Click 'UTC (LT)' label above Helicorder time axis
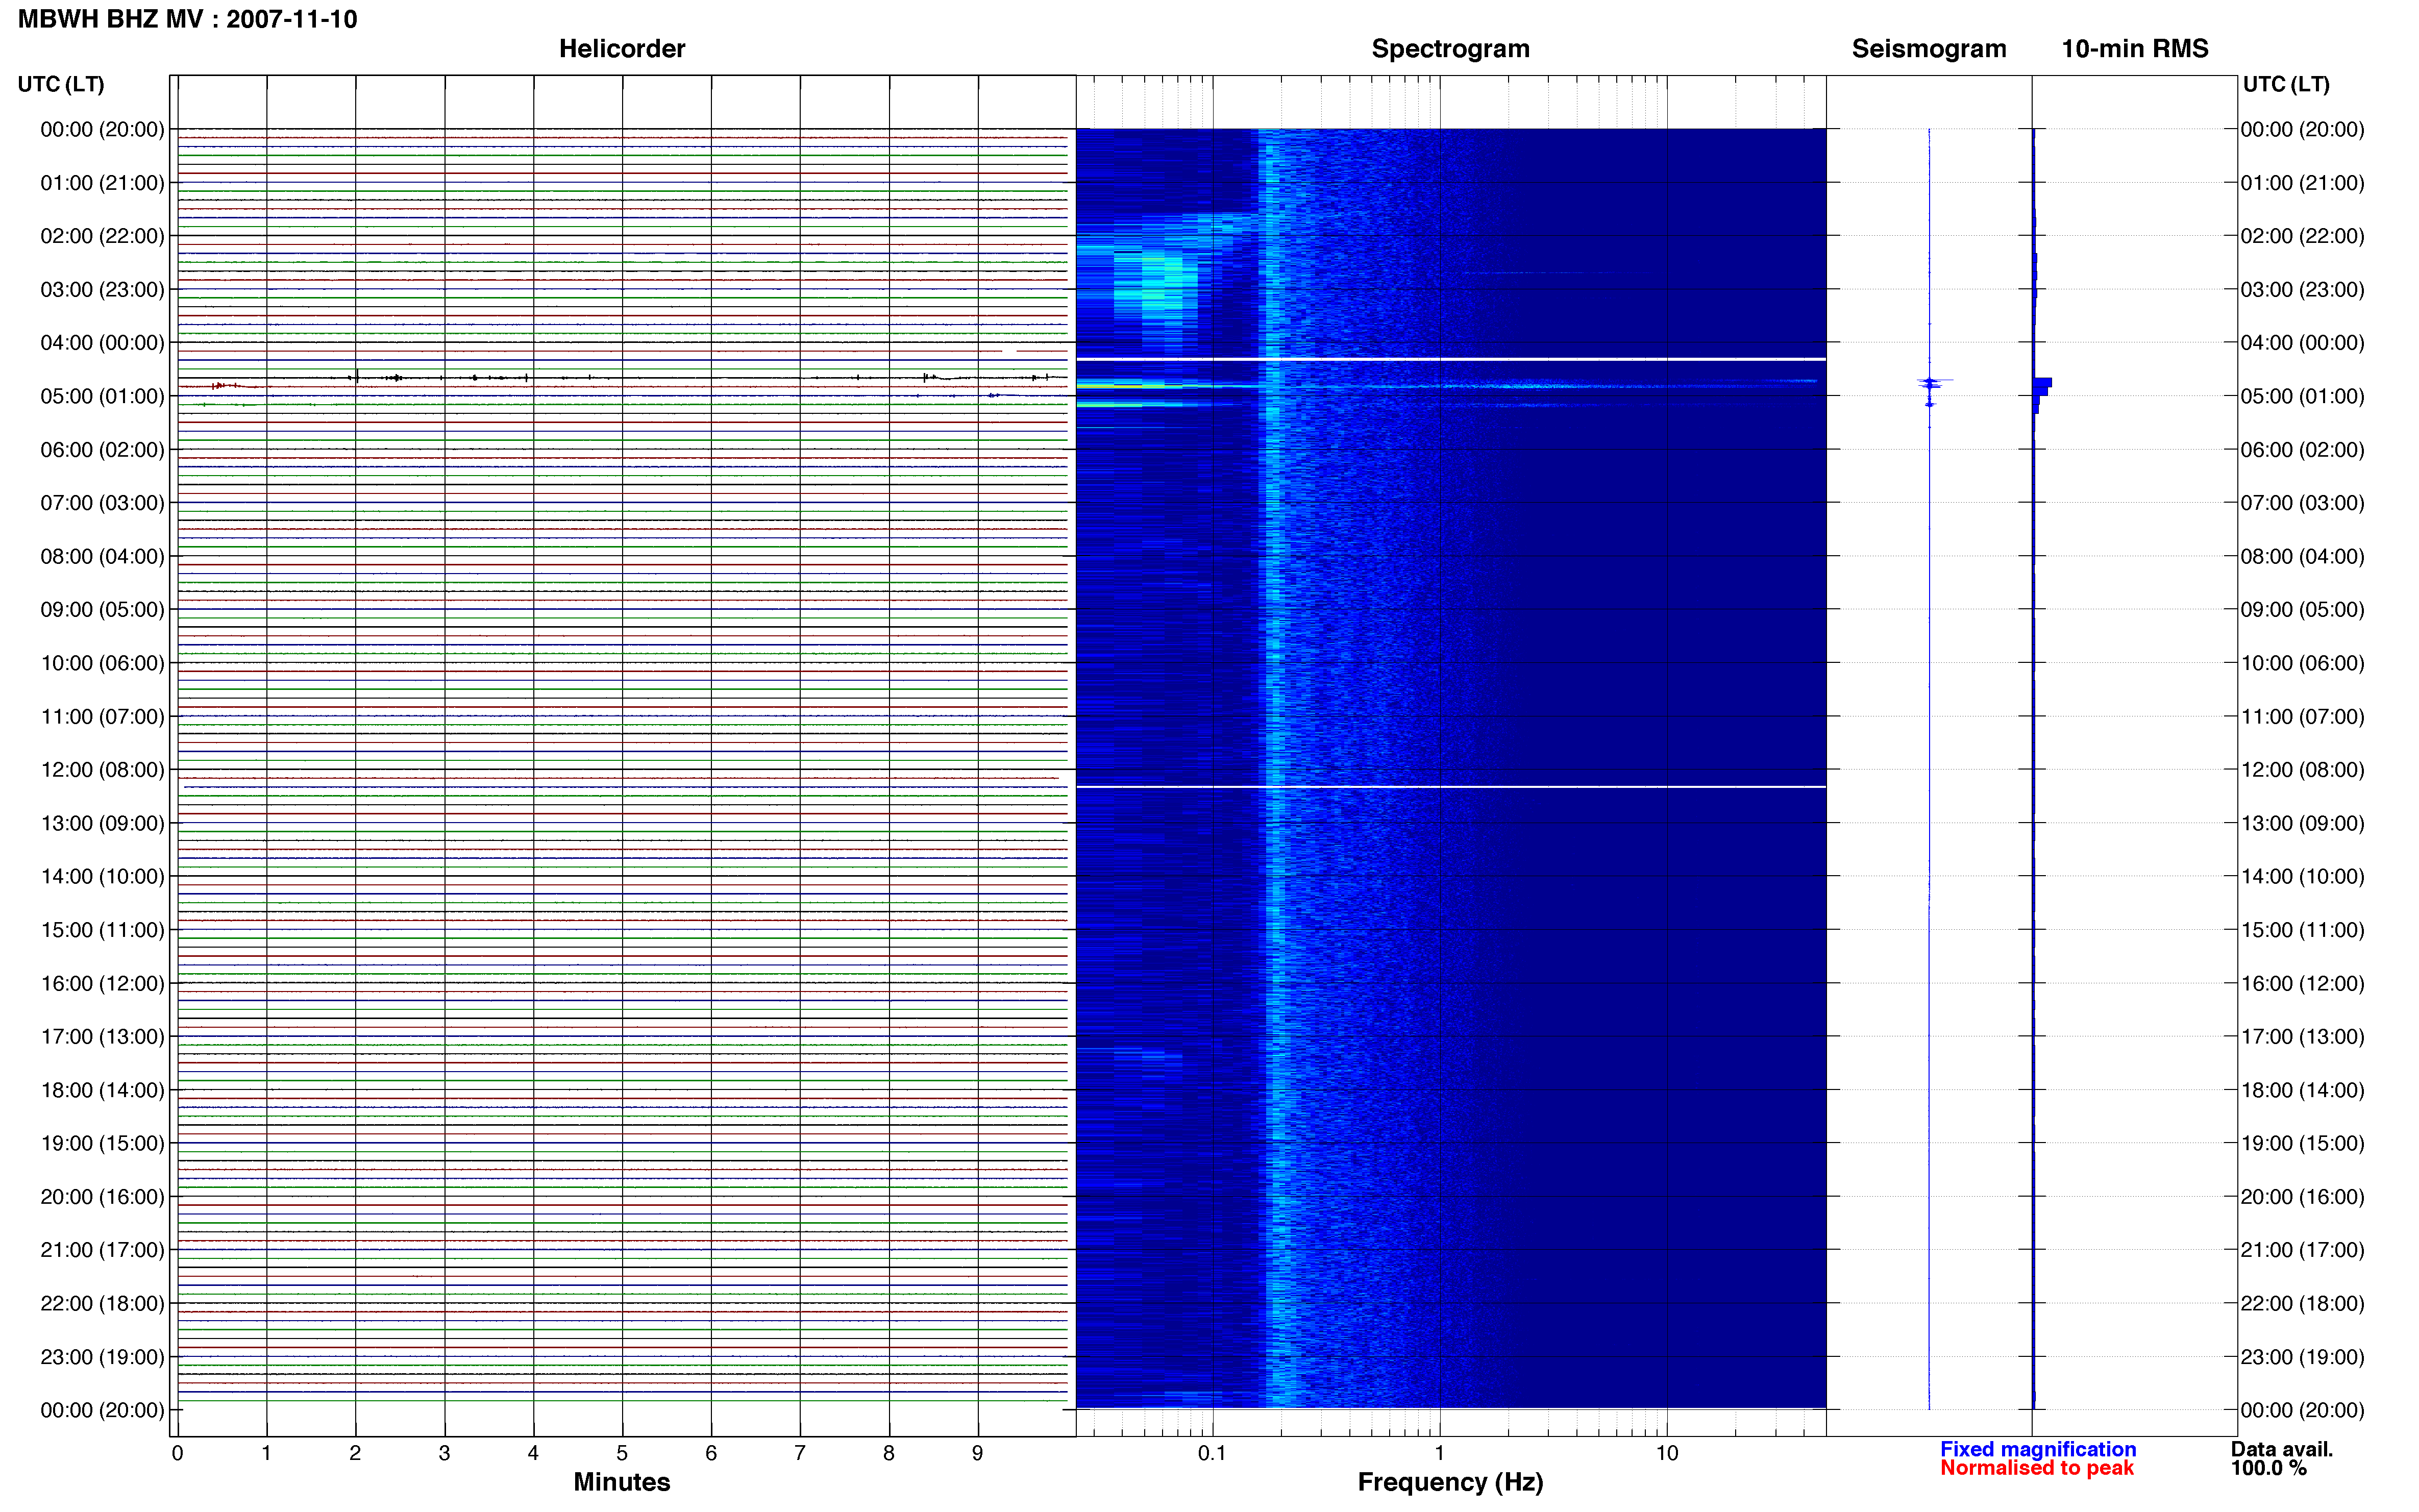 click(61, 84)
